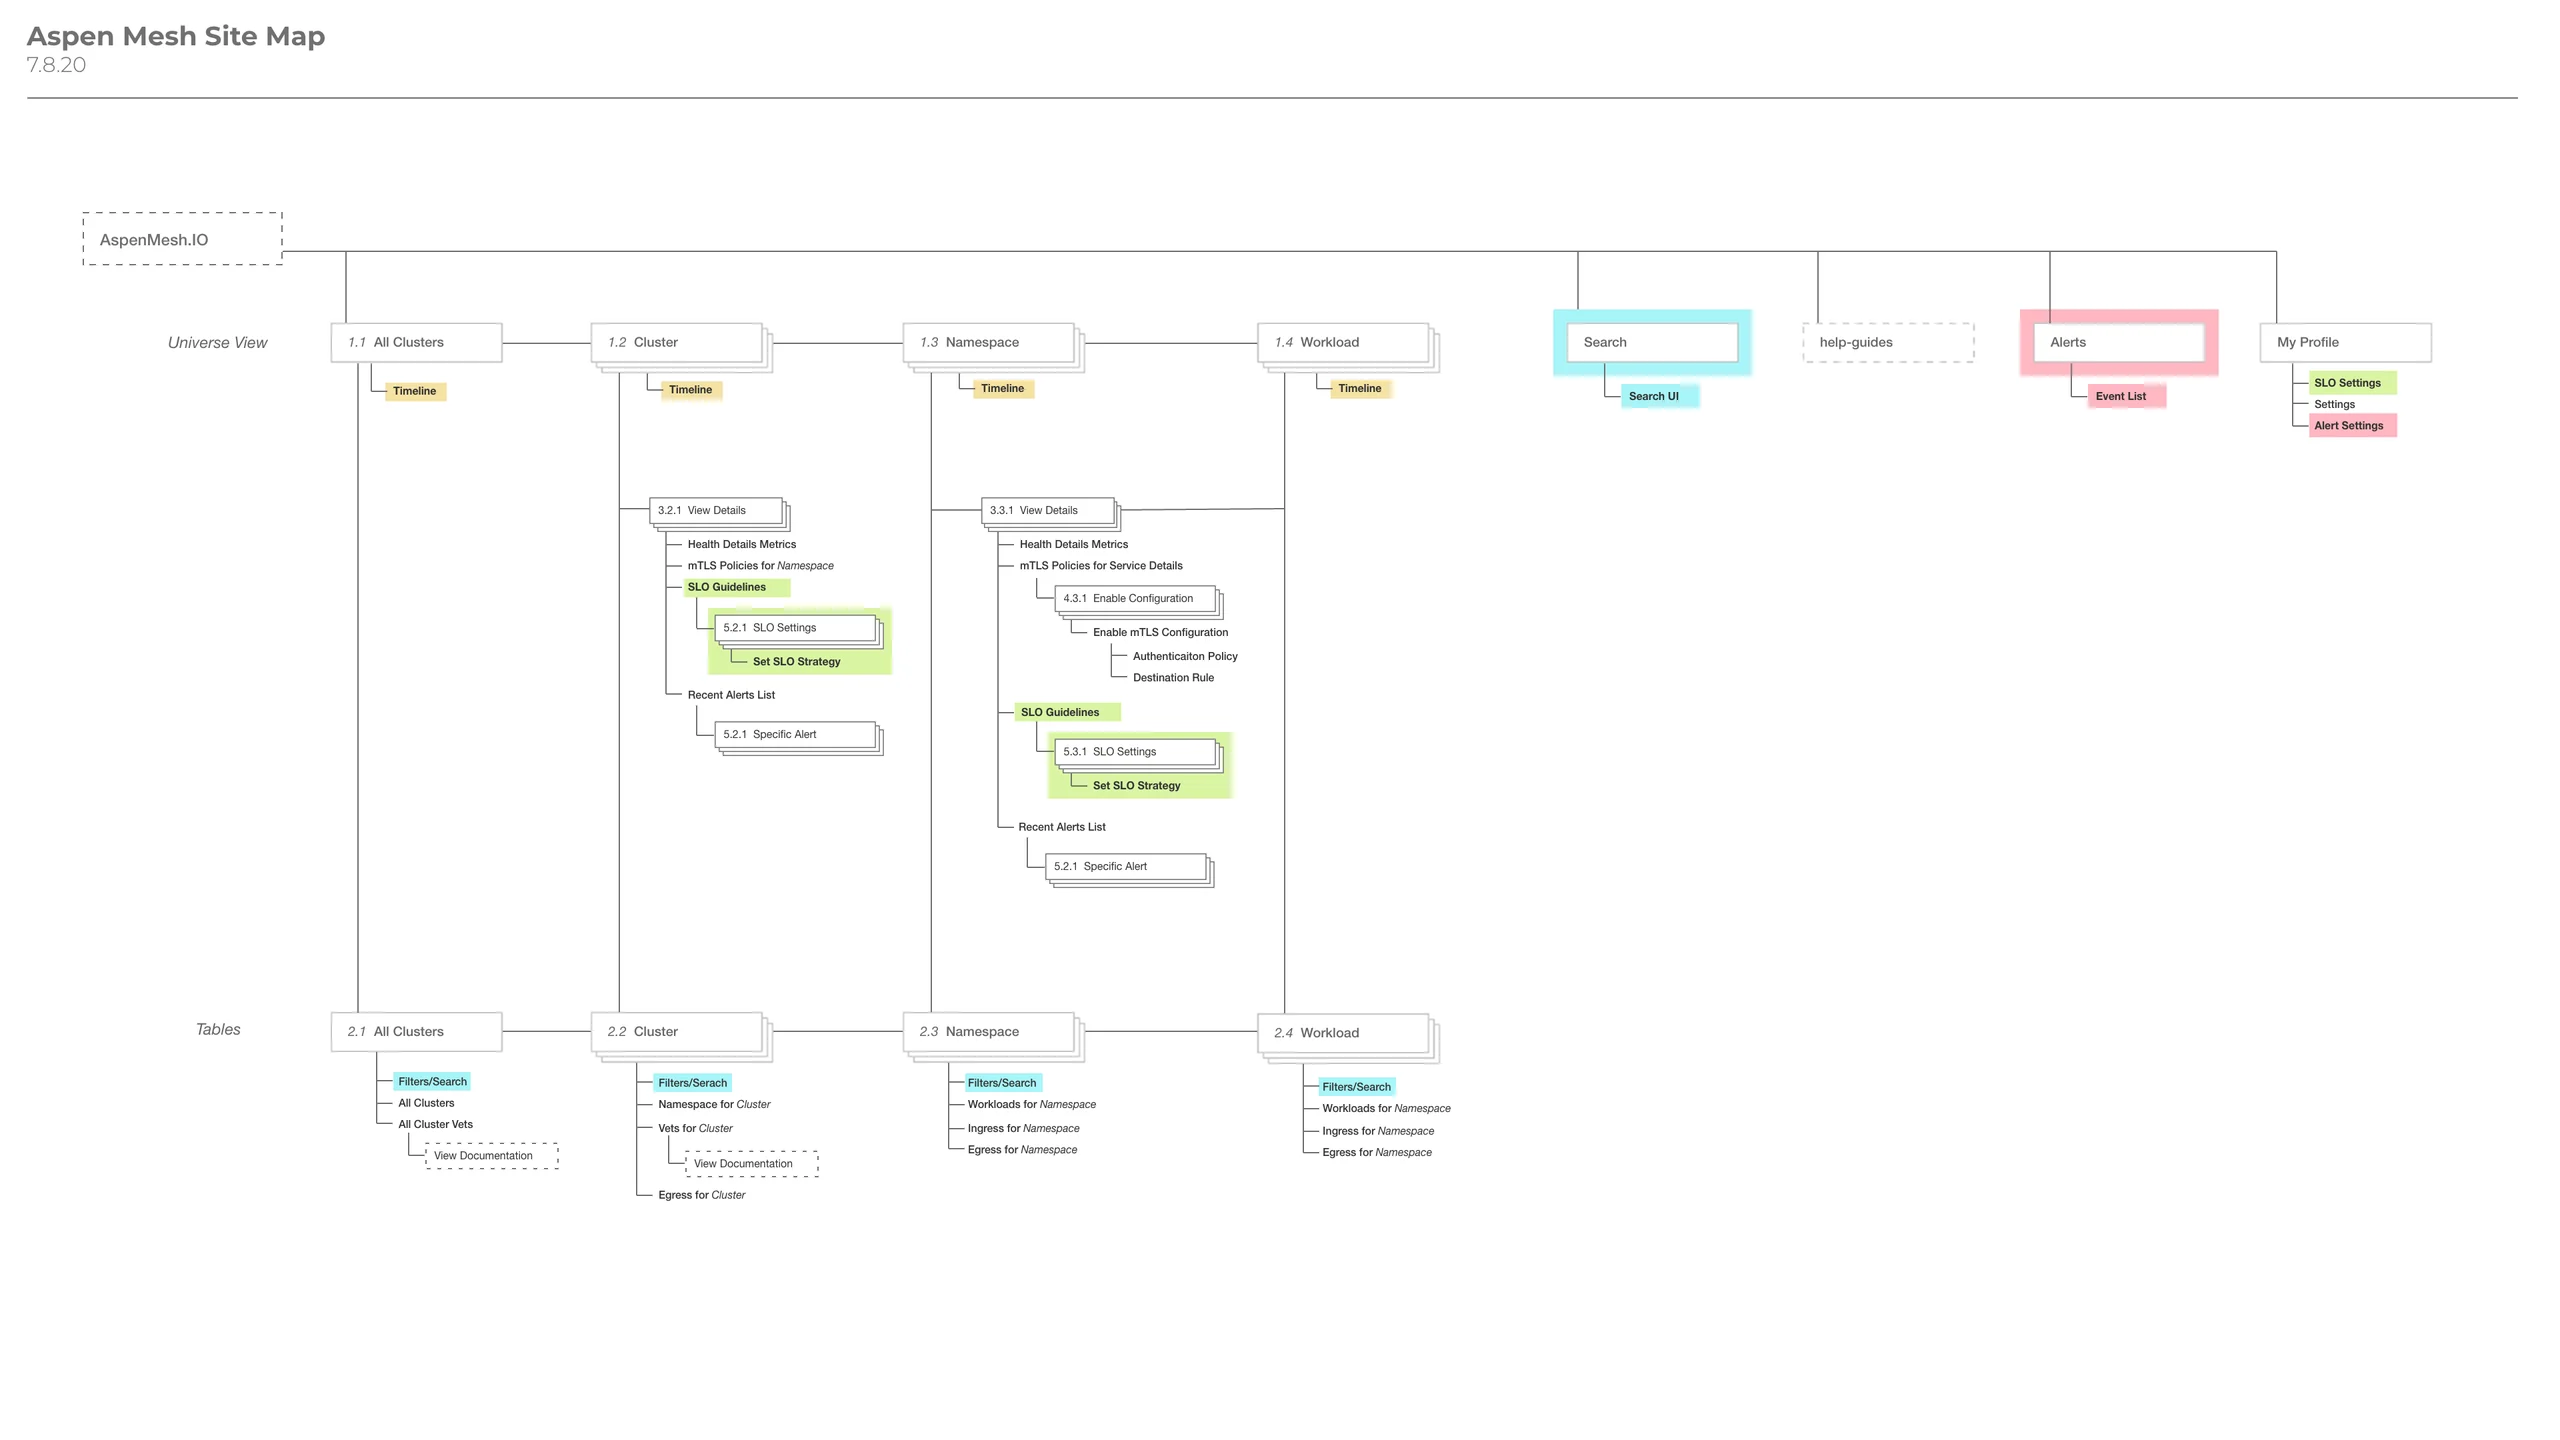
Task: Click Filters/Search under 2.1 All Clusters
Action: [432, 1082]
